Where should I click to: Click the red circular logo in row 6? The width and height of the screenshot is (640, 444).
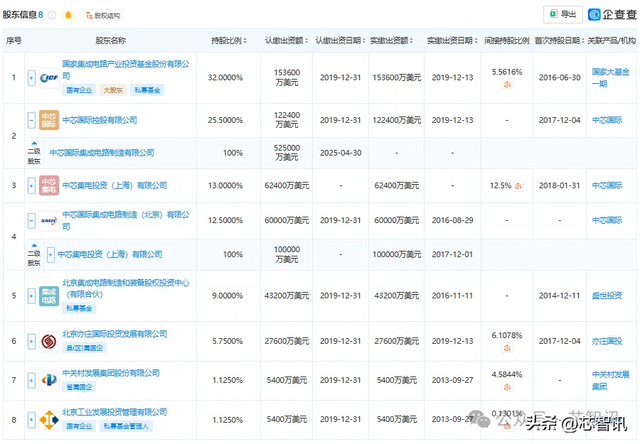(49, 341)
